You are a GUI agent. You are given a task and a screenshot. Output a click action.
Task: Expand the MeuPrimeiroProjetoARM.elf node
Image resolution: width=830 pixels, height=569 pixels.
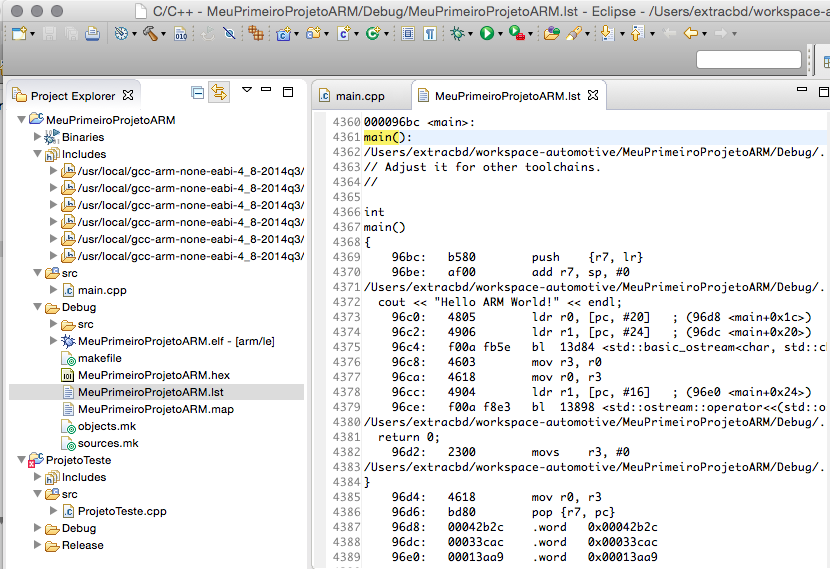pyautogui.click(x=53, y=340)
